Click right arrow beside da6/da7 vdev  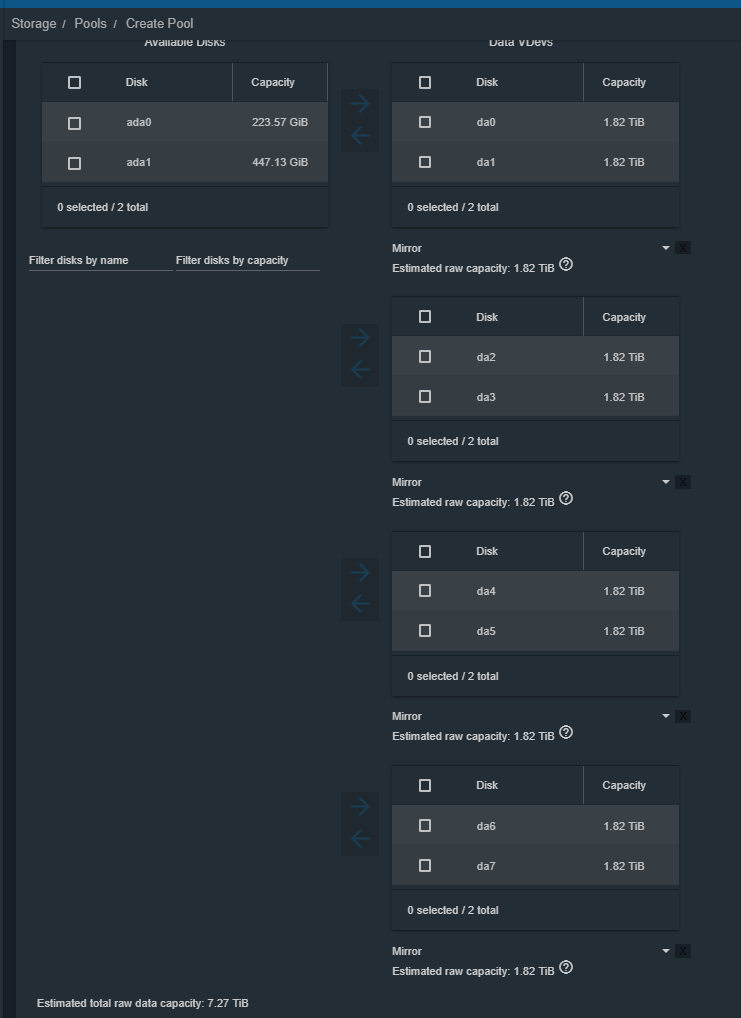pyautogui.click(x=360, y=806)
